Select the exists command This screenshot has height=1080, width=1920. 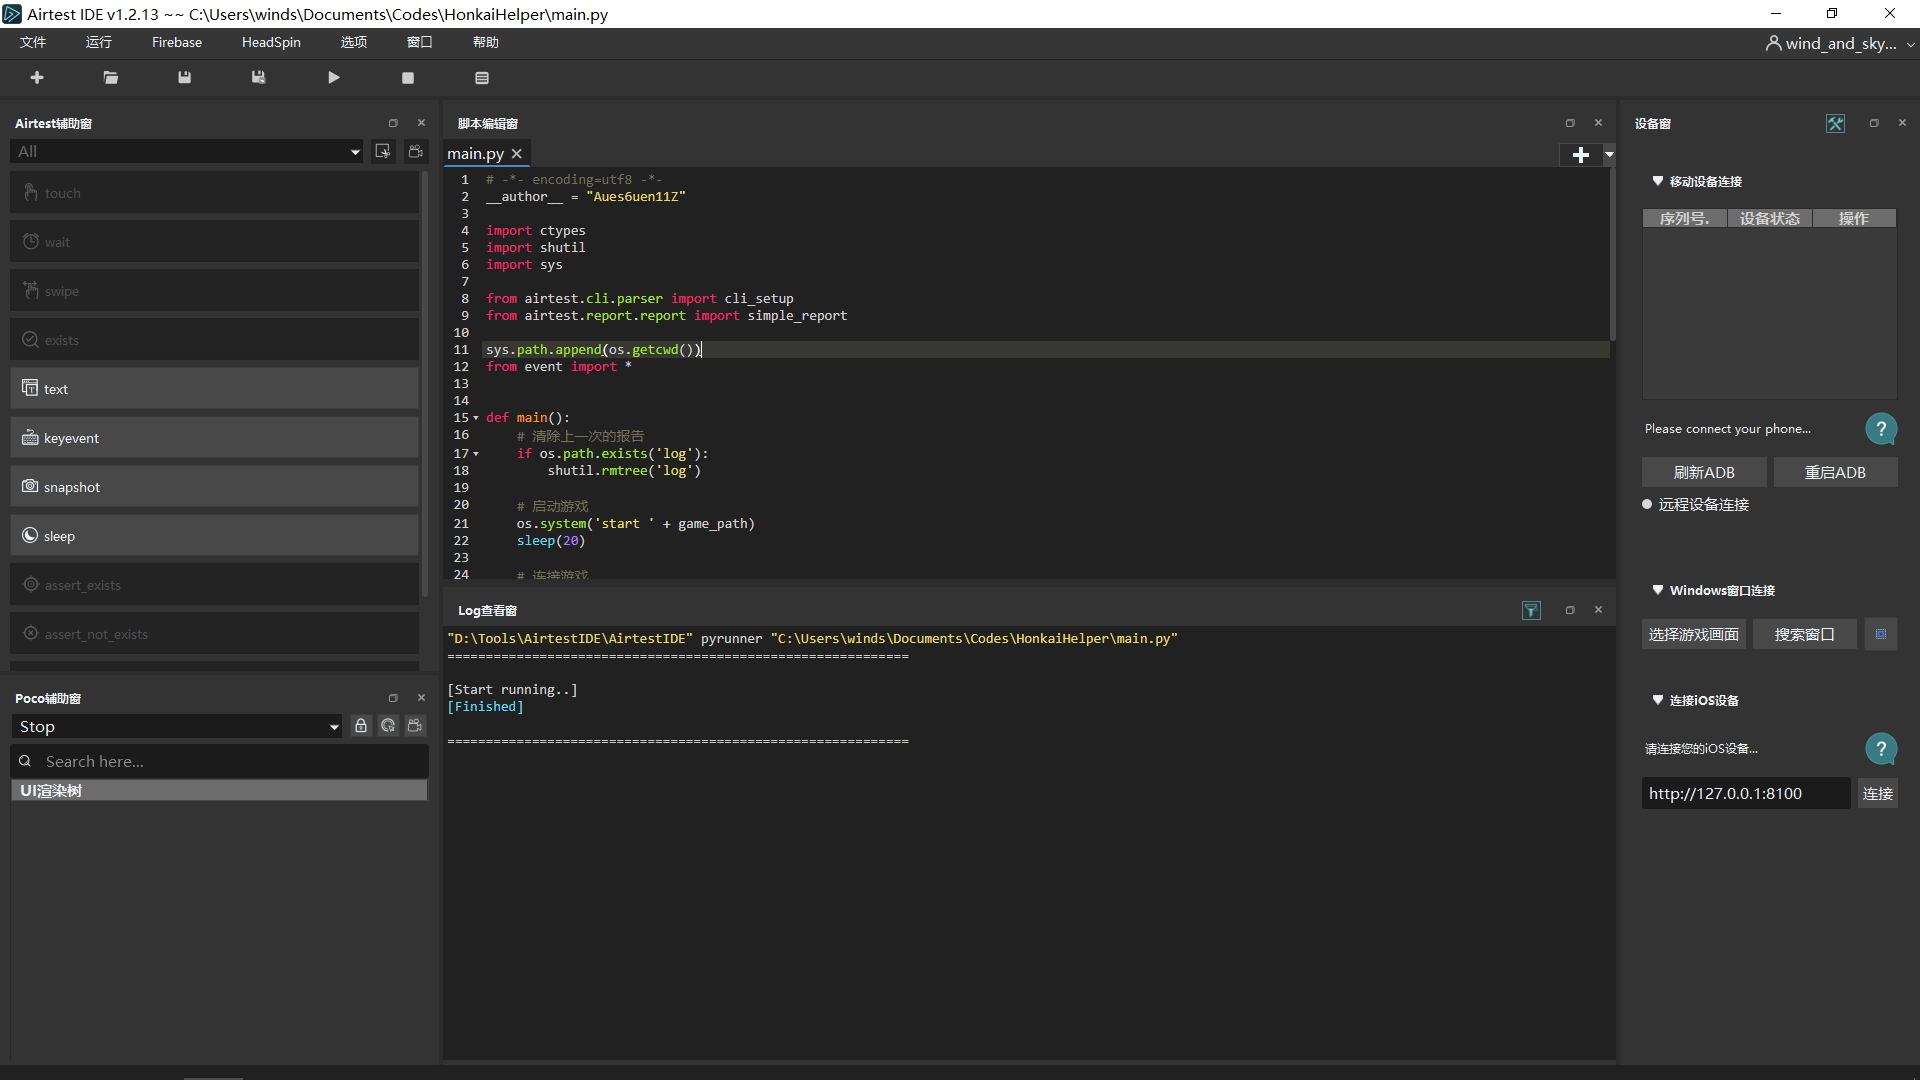(x=214, y=340)
